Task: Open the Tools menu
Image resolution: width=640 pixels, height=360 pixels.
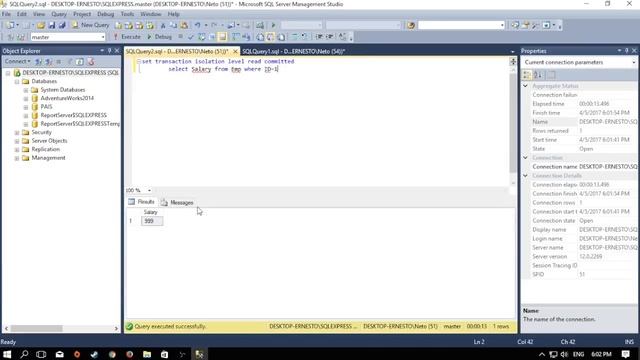Action: [127, 14]
